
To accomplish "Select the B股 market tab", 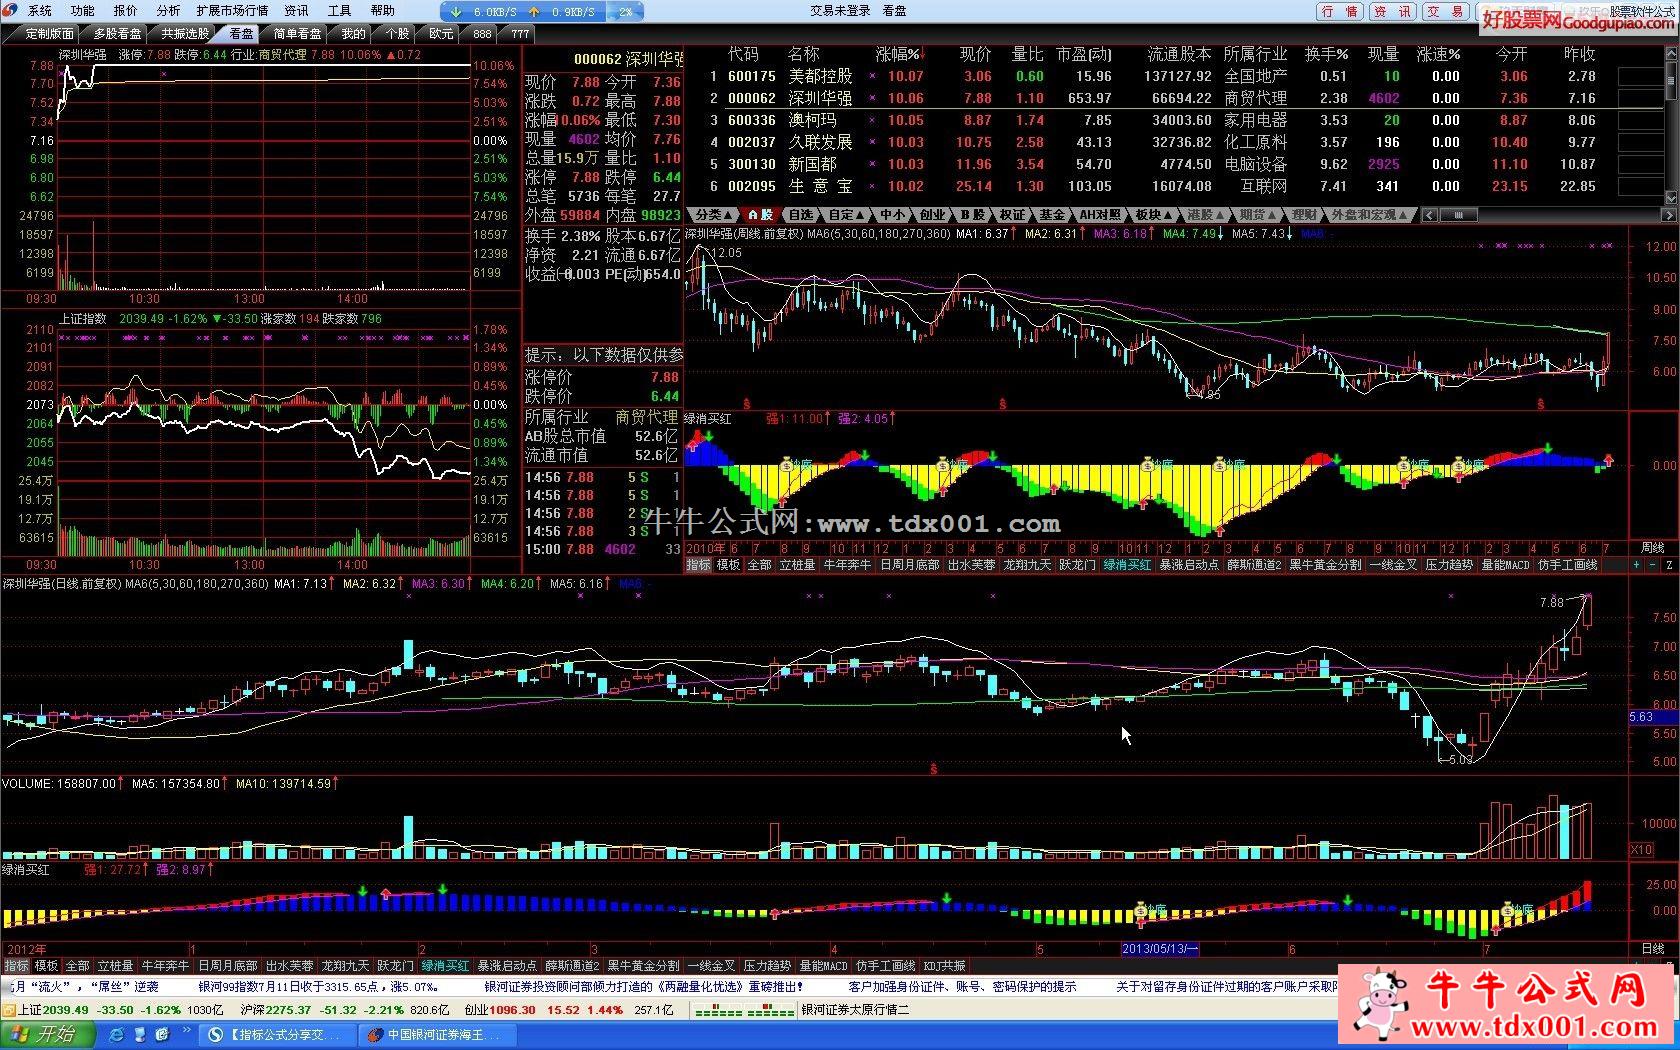I will point(973,215).
